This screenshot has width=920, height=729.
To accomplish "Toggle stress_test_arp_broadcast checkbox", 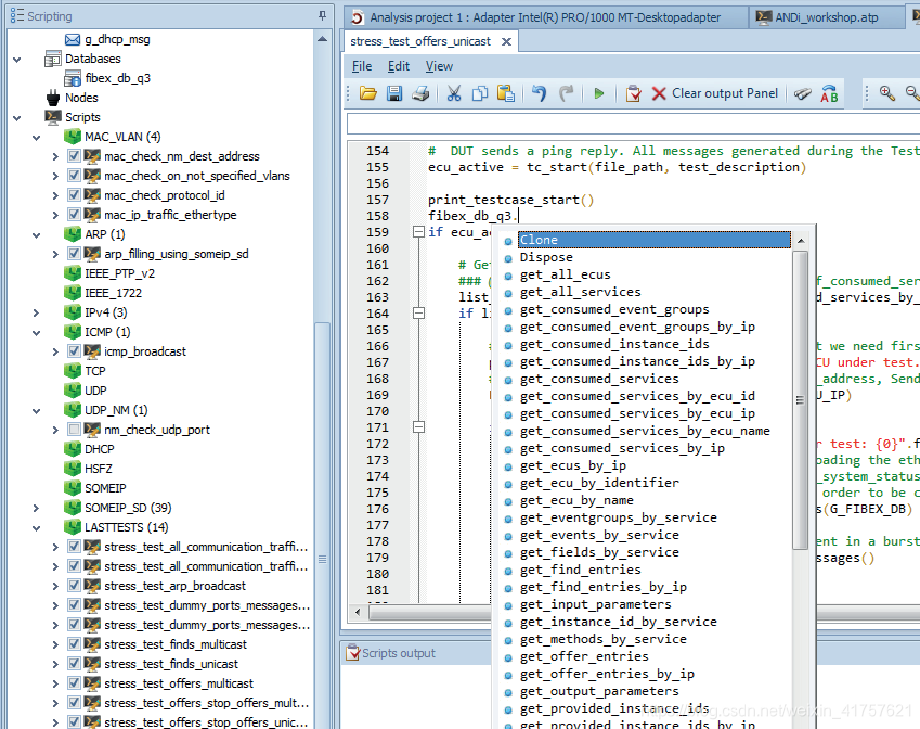I will click(73, 585).
